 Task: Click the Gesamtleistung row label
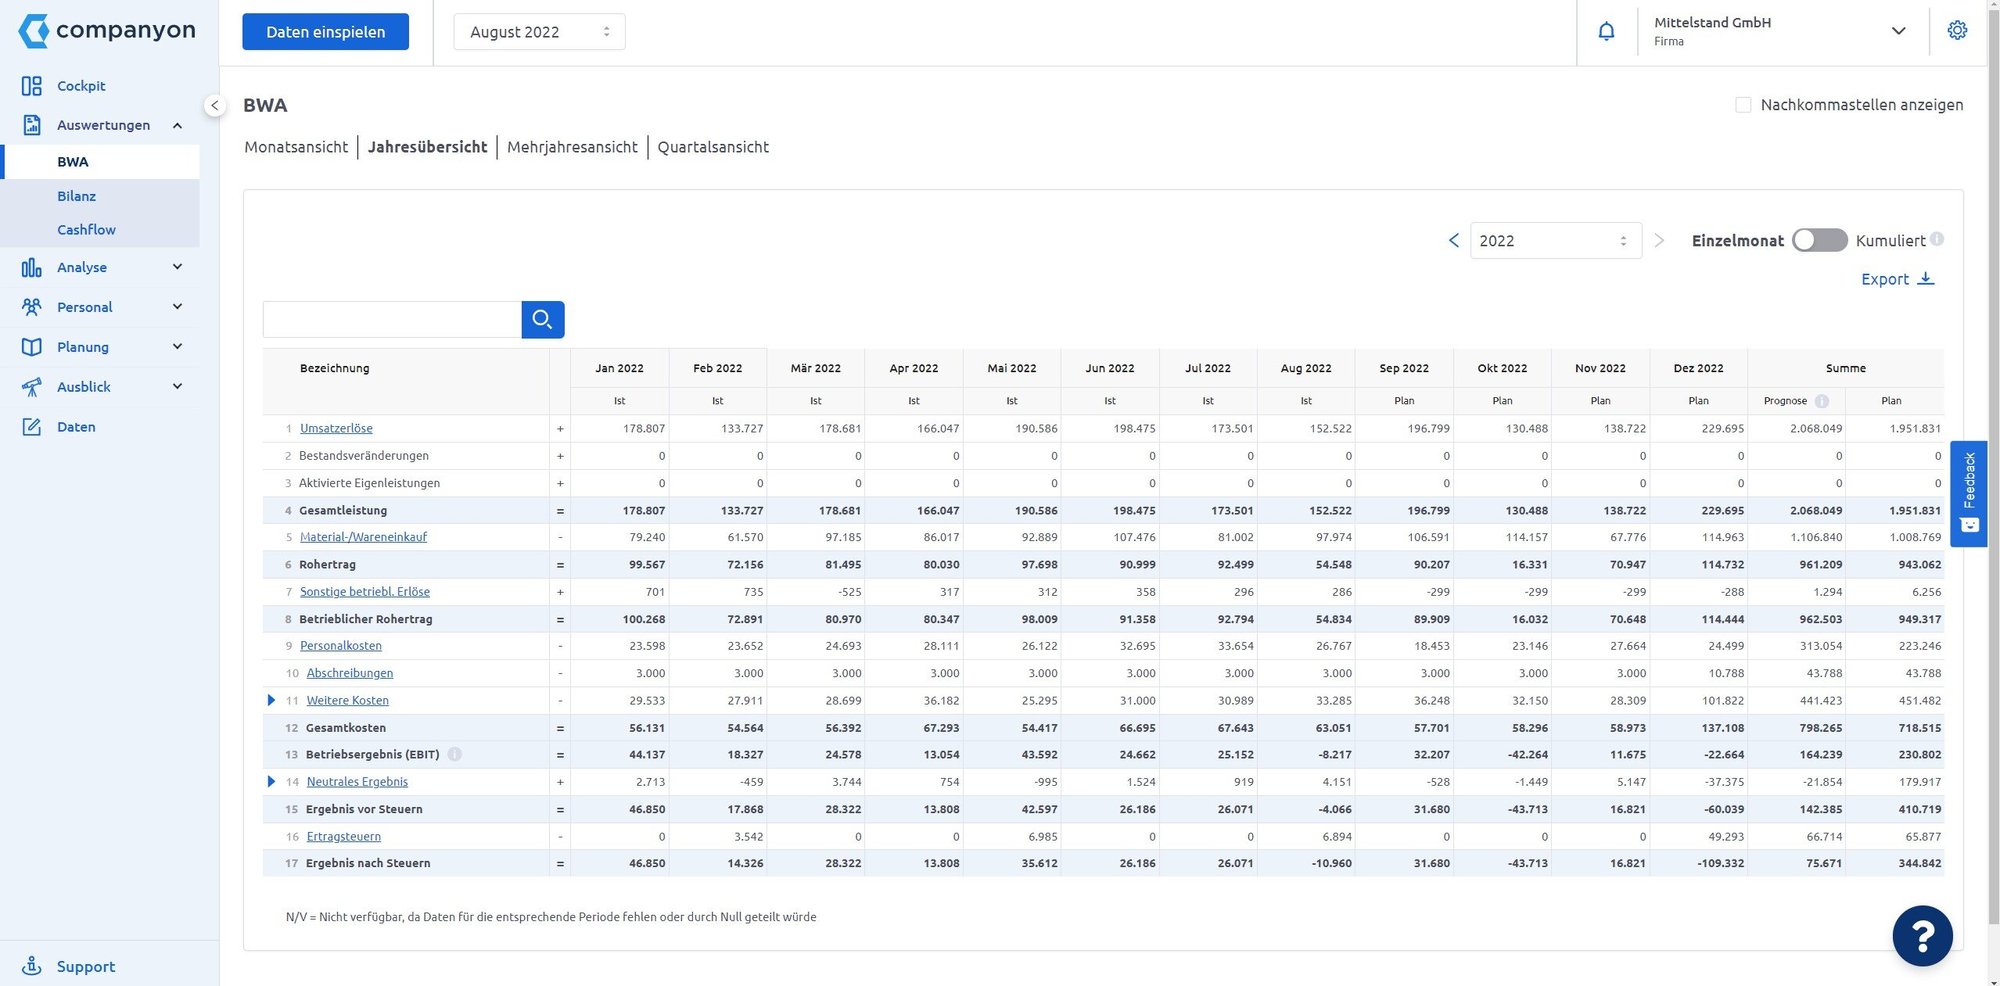pos(343,510)
